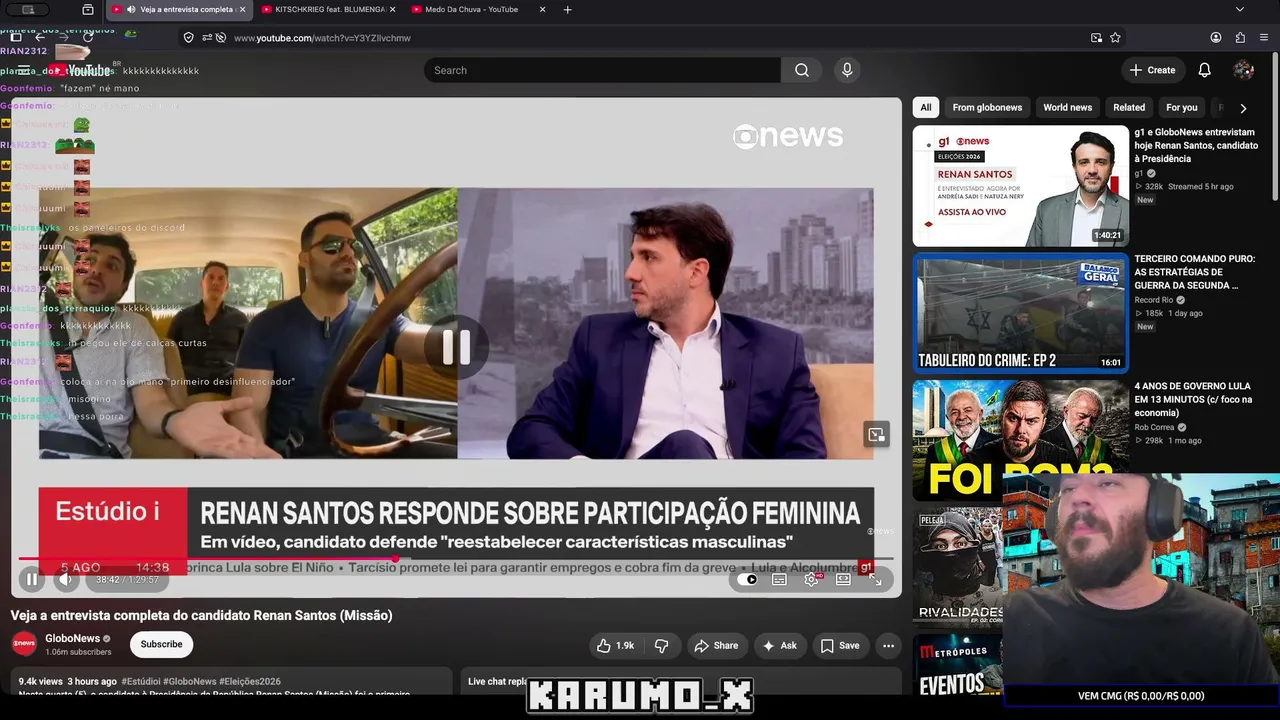
Task: Reload the current page
Action: coord(88,38)
